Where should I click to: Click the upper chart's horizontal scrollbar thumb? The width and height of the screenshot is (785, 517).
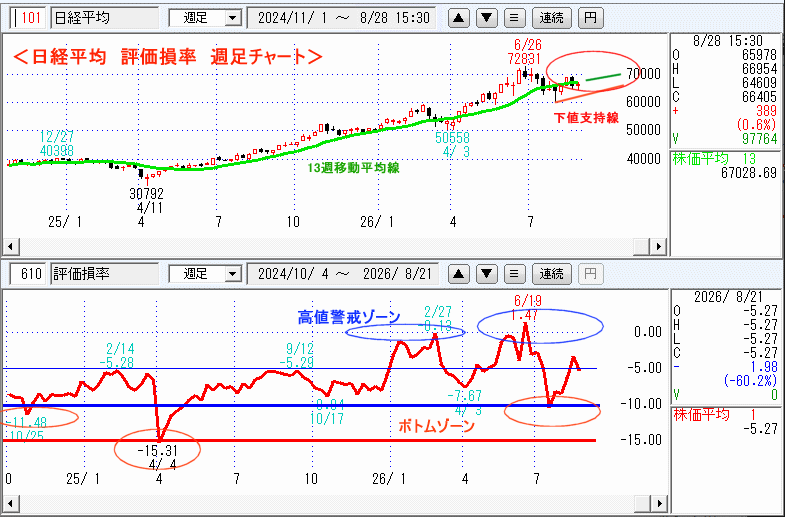pyautogui.click(x=642, y=247)
